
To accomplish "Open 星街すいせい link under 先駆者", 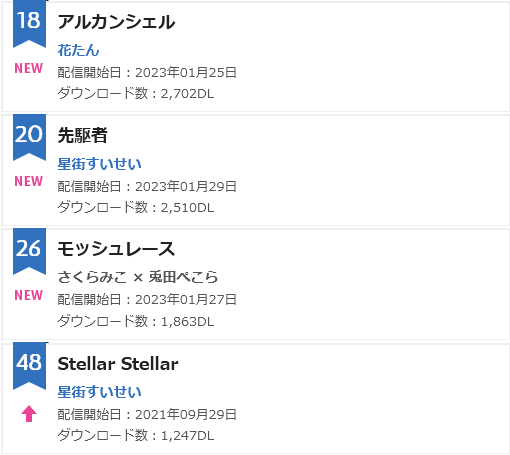I will coord(99,164).
